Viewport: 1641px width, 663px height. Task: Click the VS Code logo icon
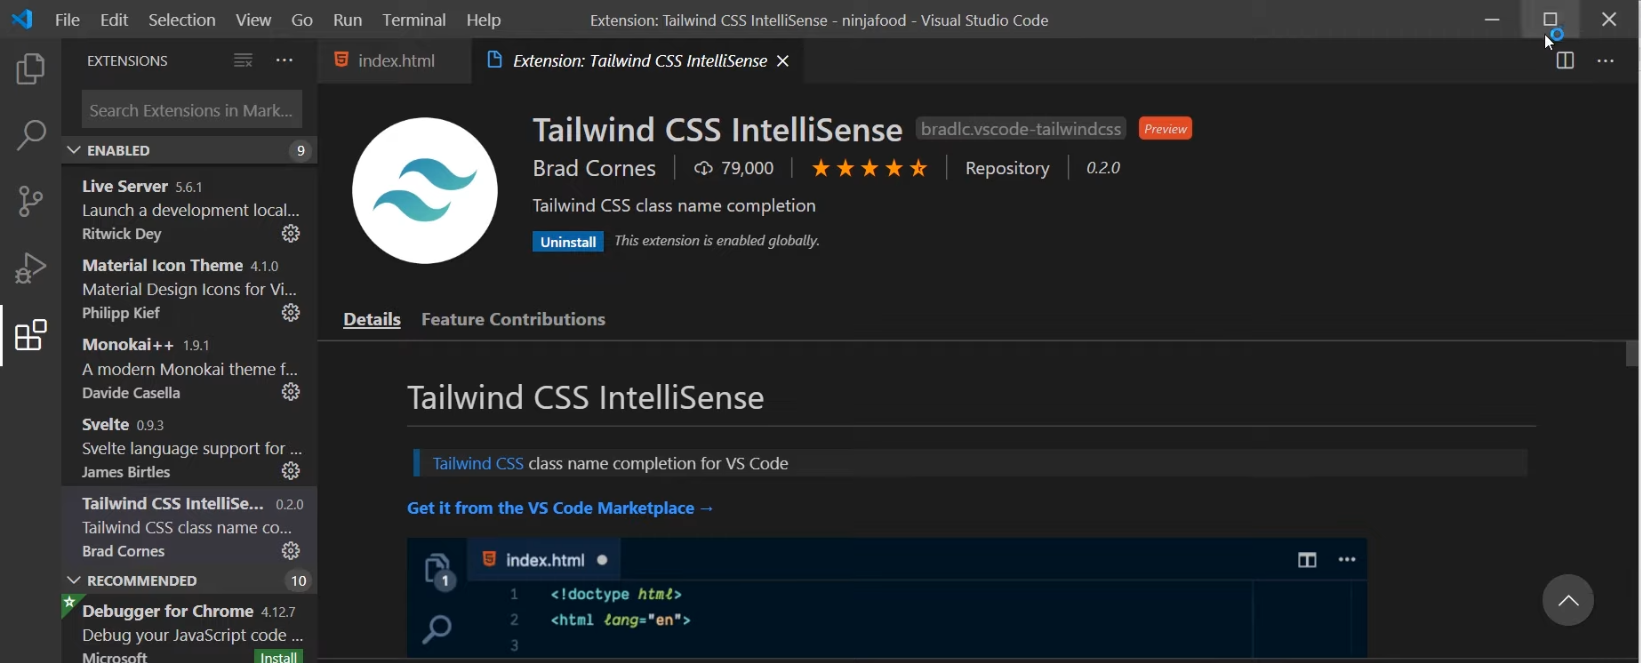tap(22, 19)
